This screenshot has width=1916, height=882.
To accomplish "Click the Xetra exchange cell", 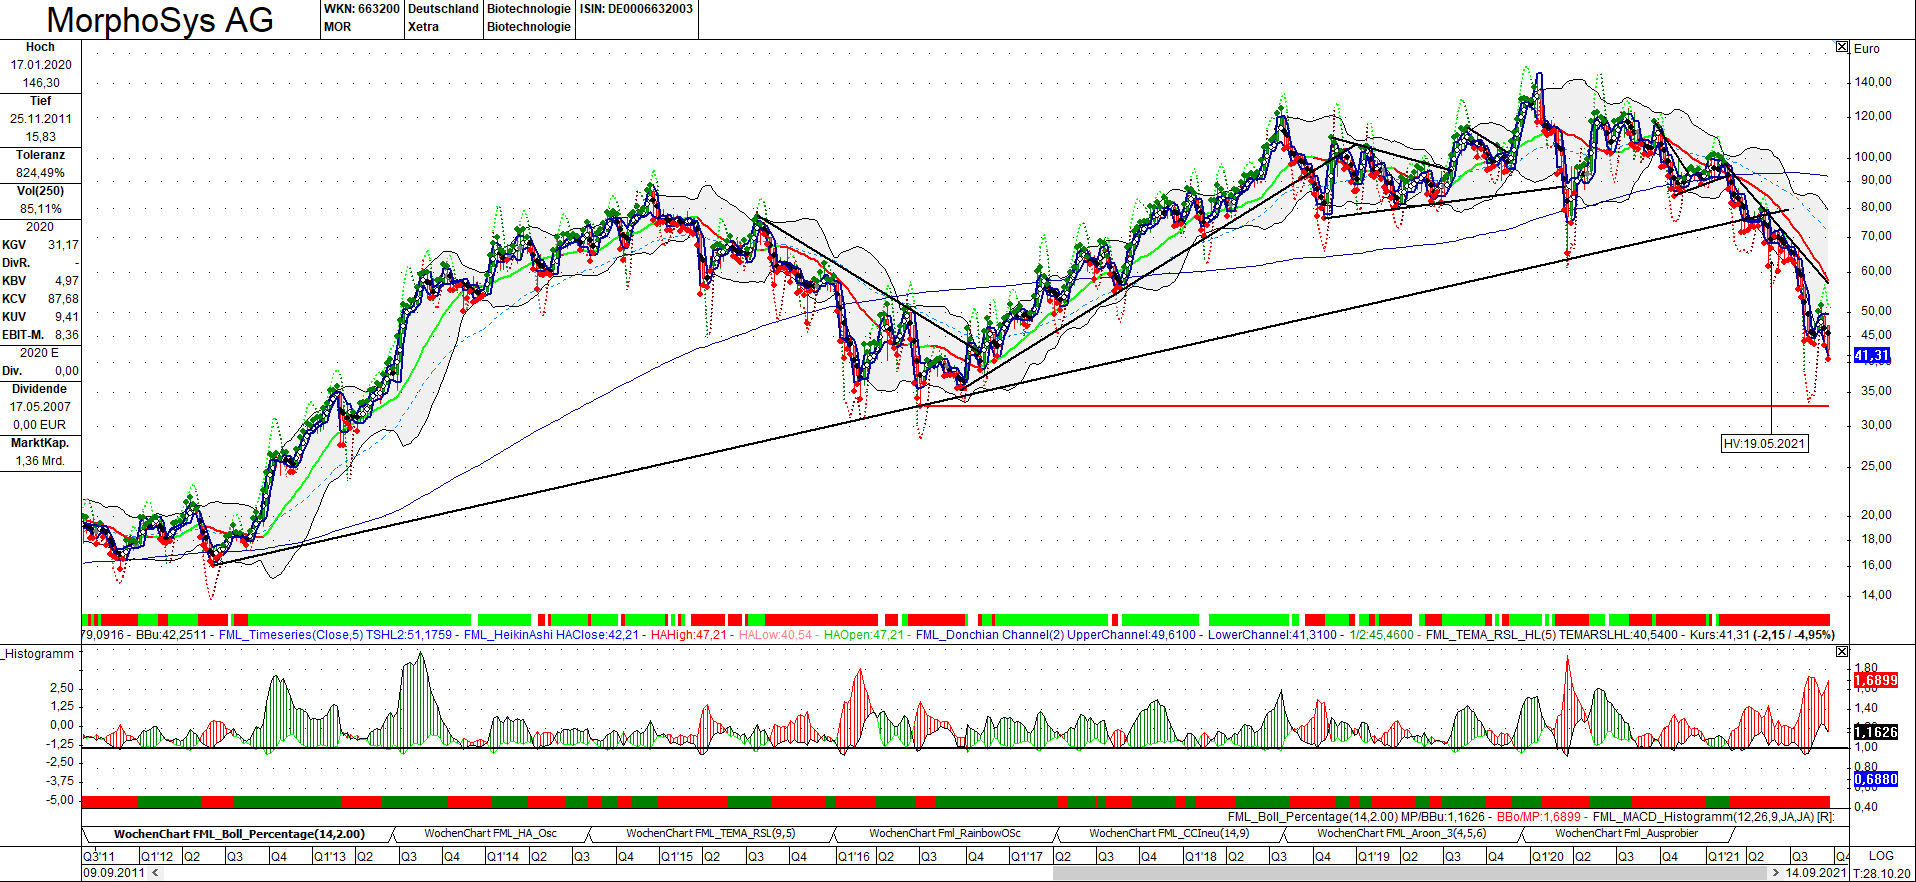I will point(423,27).
